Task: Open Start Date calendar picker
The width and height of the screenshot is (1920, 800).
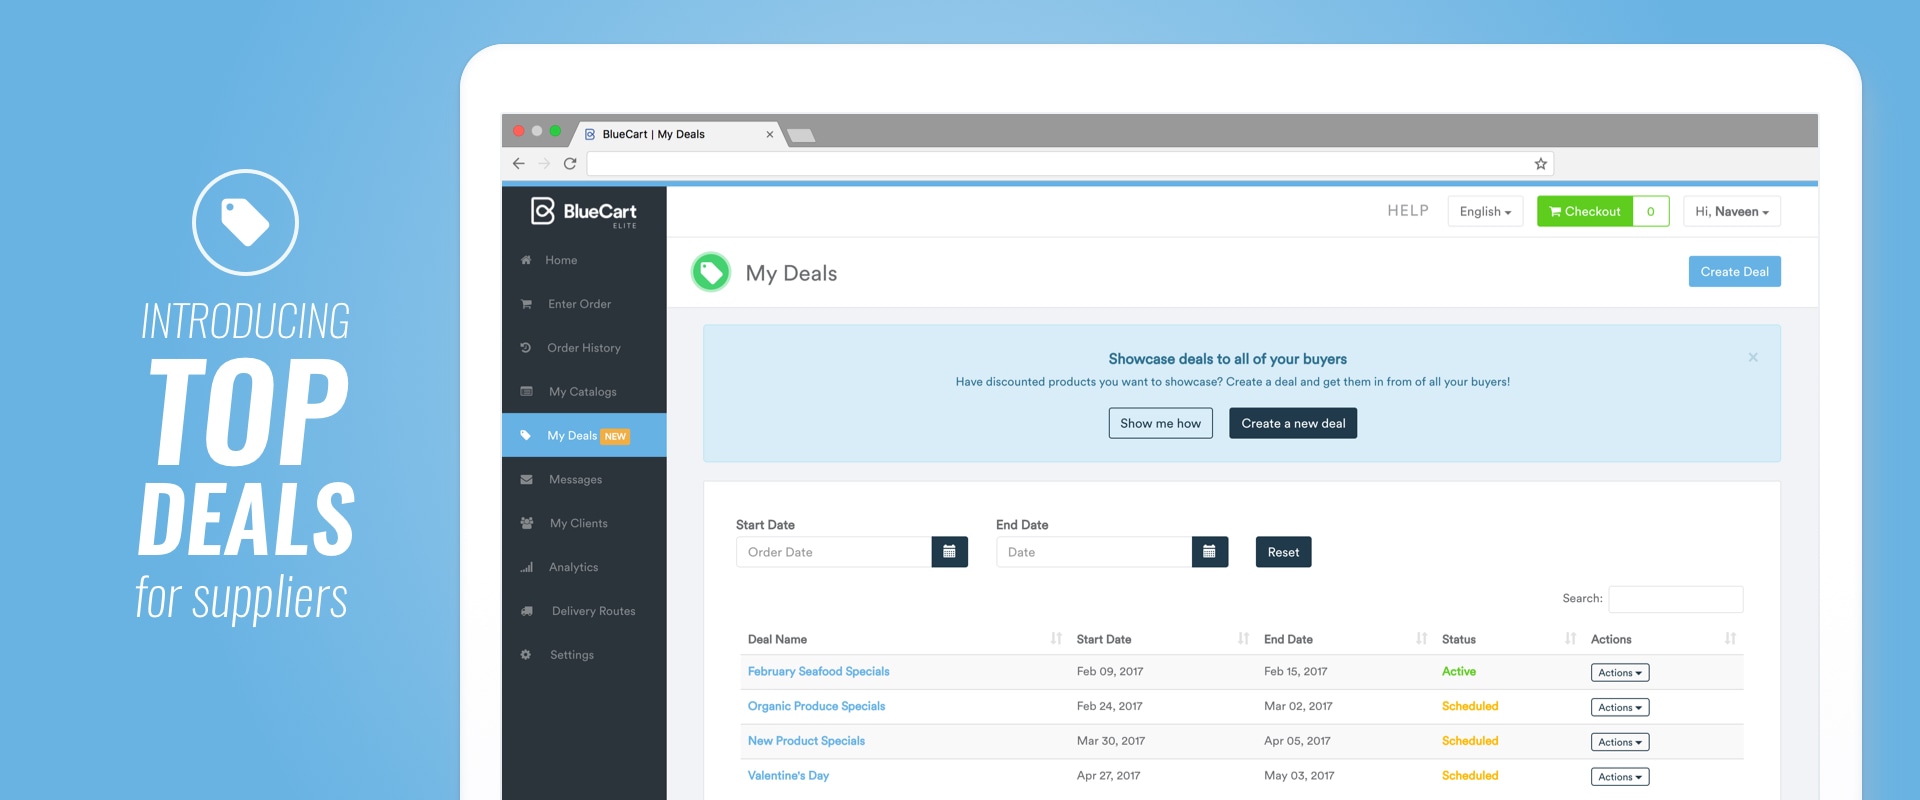Action: 949,552
